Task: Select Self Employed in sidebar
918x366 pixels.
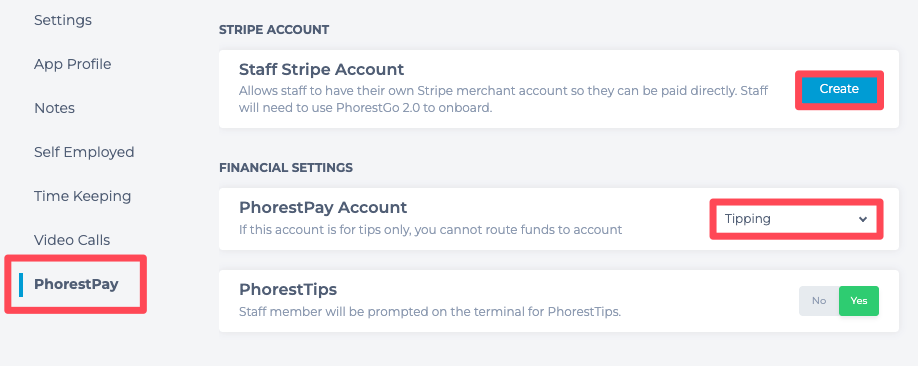Action: [x=84, y=152]
